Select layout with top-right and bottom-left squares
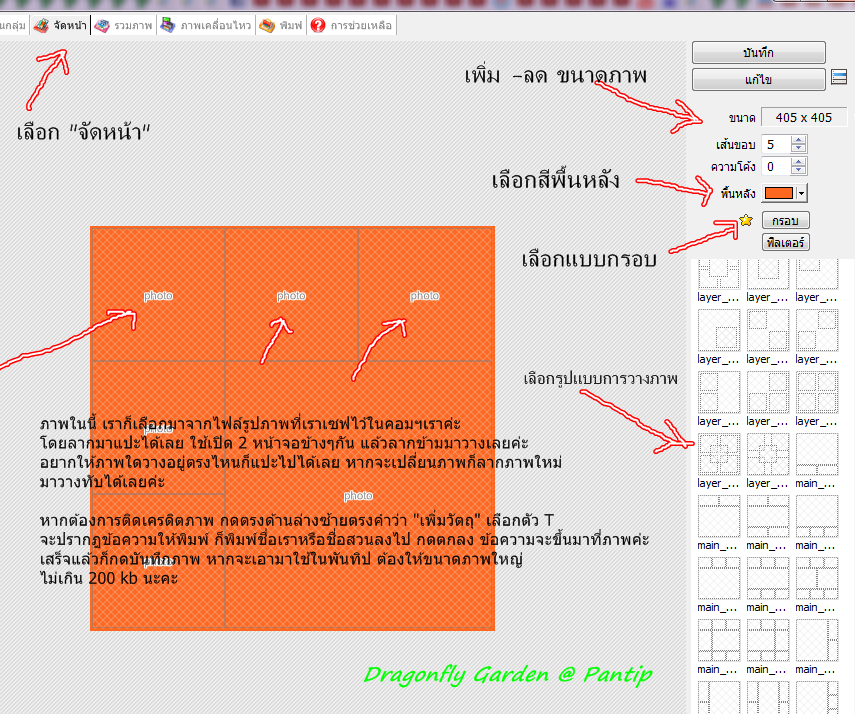 point(817,330)
